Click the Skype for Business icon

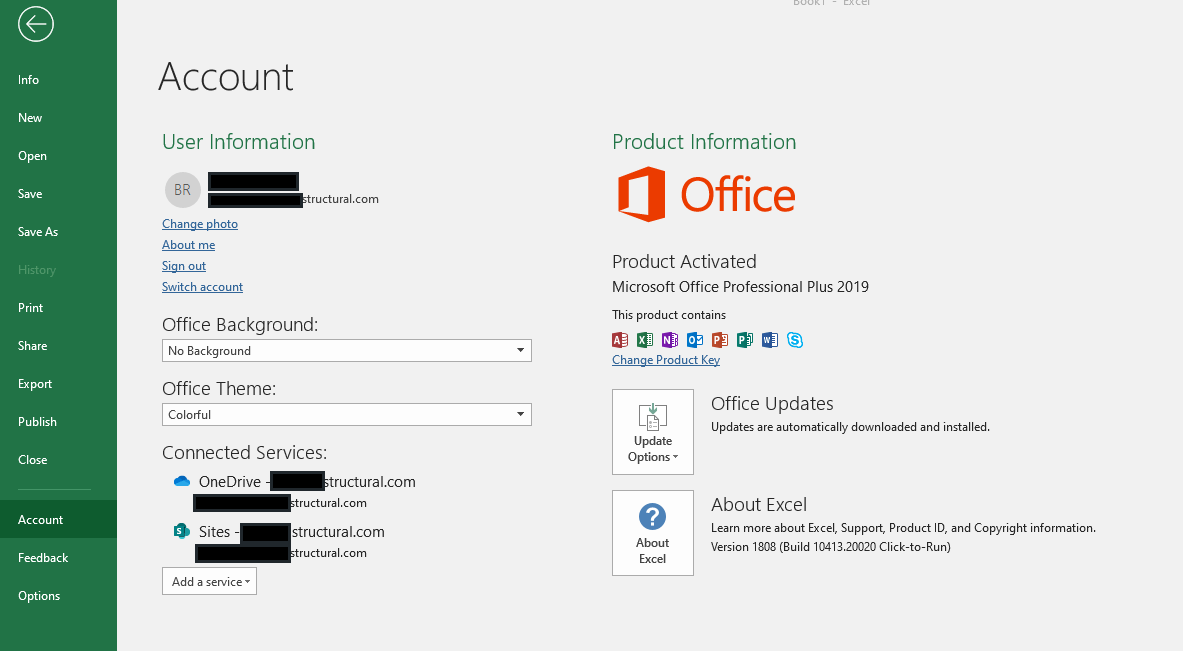794,339
